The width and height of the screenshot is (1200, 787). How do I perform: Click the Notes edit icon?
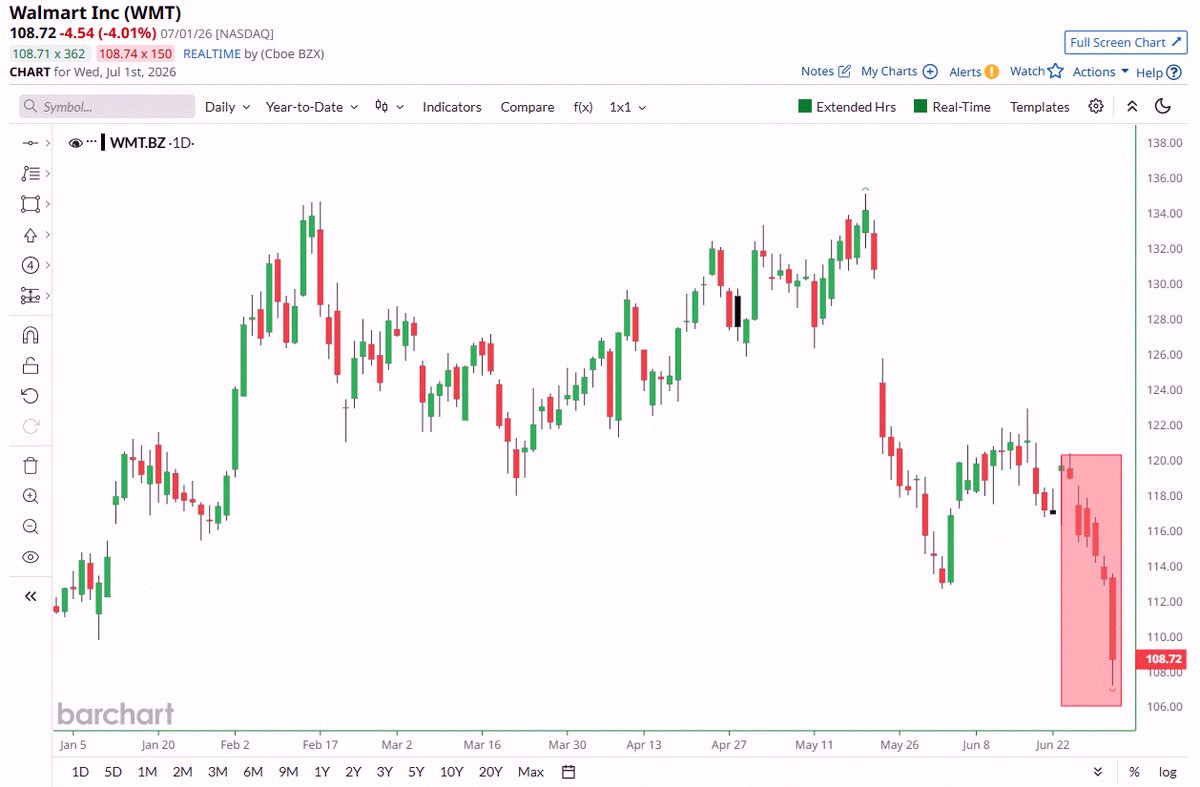coord(844,71)
